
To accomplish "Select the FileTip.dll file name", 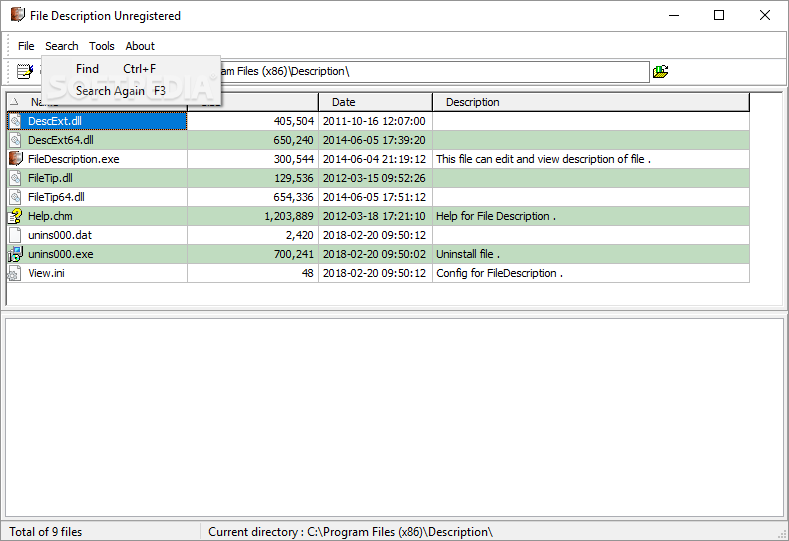I will pyautogui.click(x=50, y=178).
